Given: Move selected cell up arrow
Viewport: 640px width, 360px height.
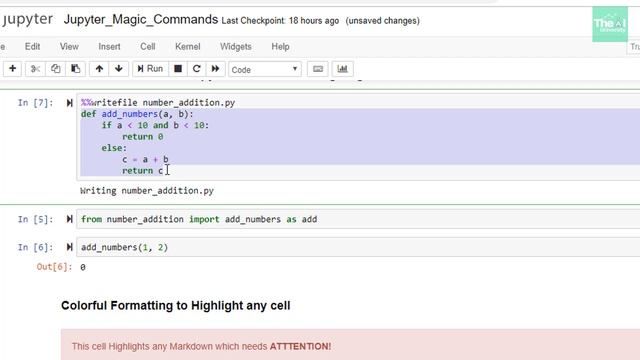Looking at the screenshot, I should [x=99, y=69].
